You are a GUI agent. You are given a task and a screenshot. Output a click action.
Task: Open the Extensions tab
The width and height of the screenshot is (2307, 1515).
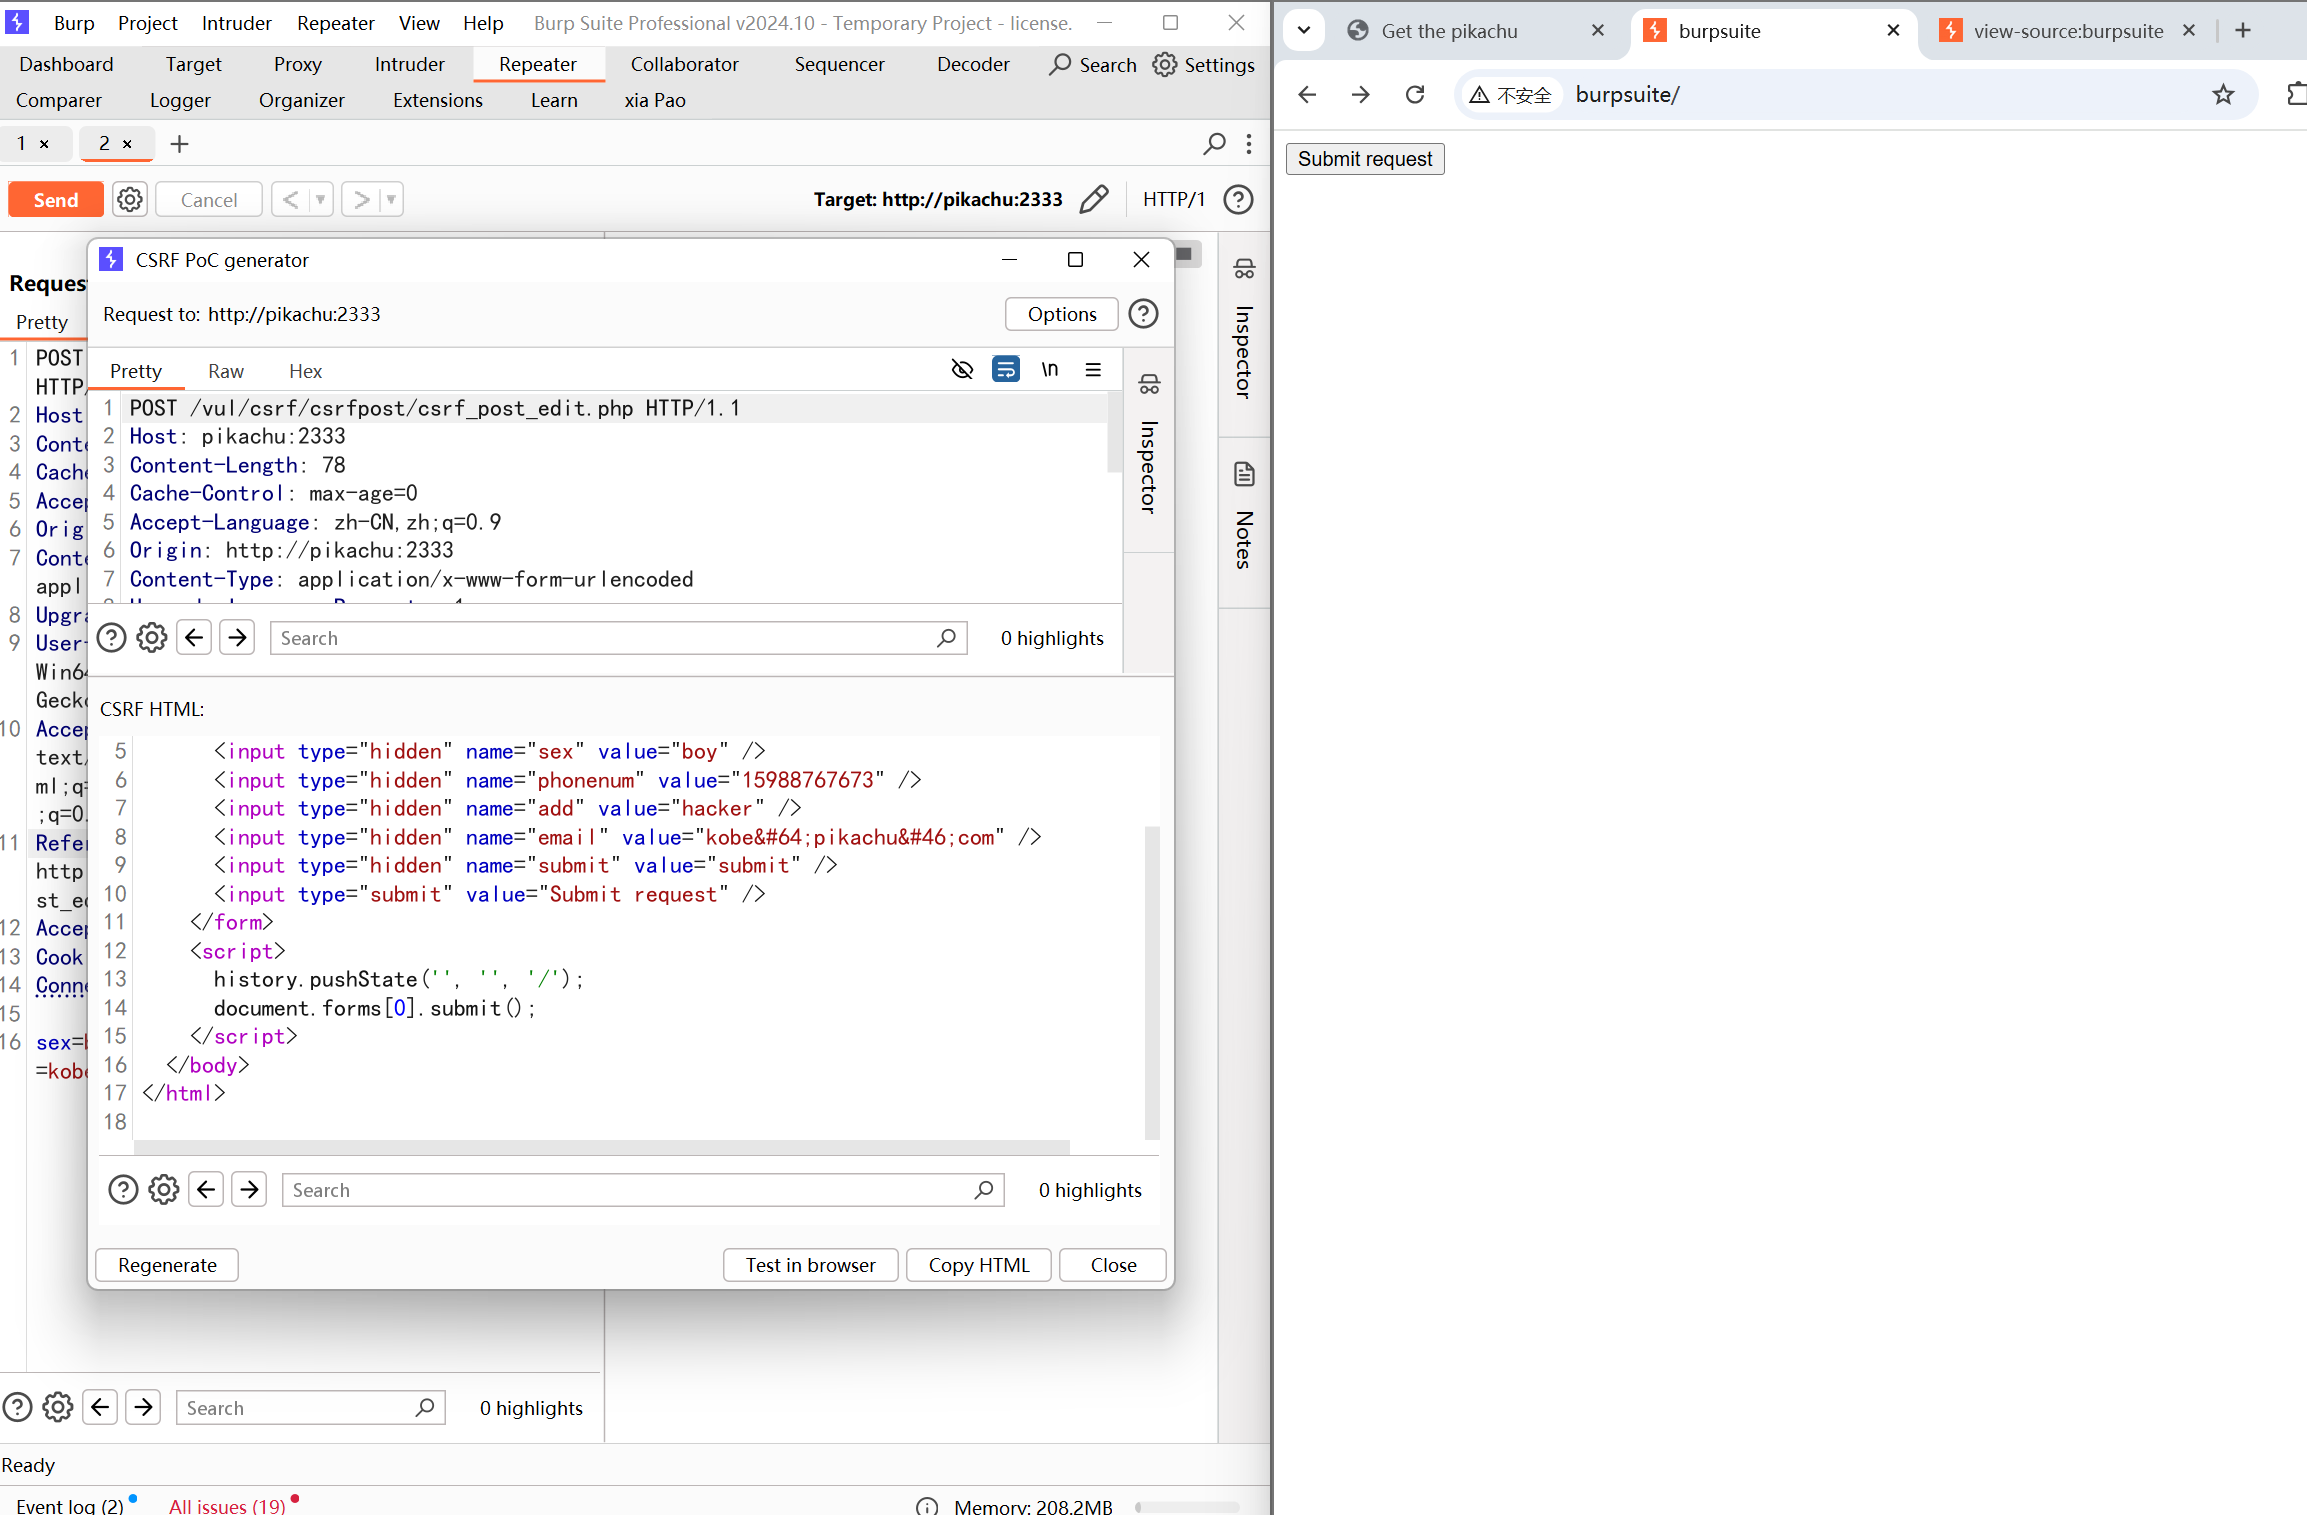[x=437, y=100]
